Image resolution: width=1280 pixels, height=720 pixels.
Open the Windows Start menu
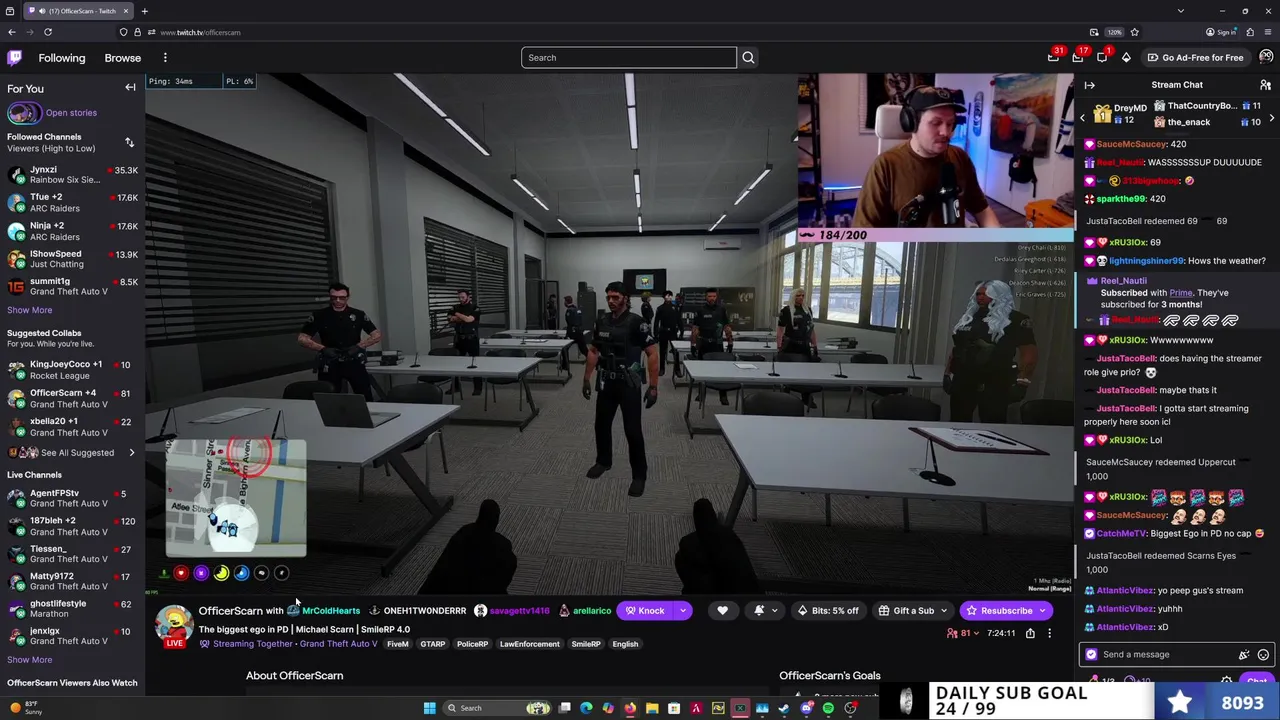tap(429, 708)
